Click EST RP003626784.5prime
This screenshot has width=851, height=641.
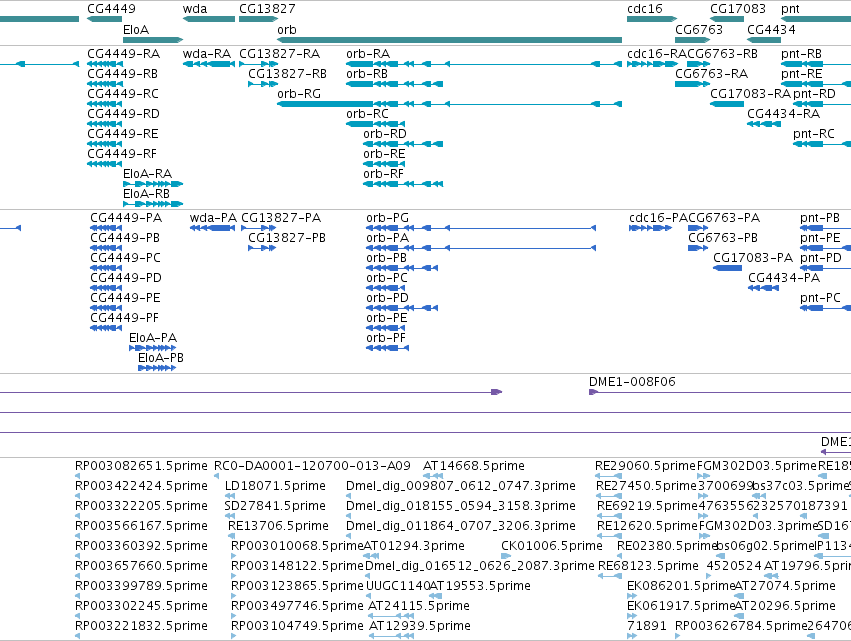pos(678,636)
